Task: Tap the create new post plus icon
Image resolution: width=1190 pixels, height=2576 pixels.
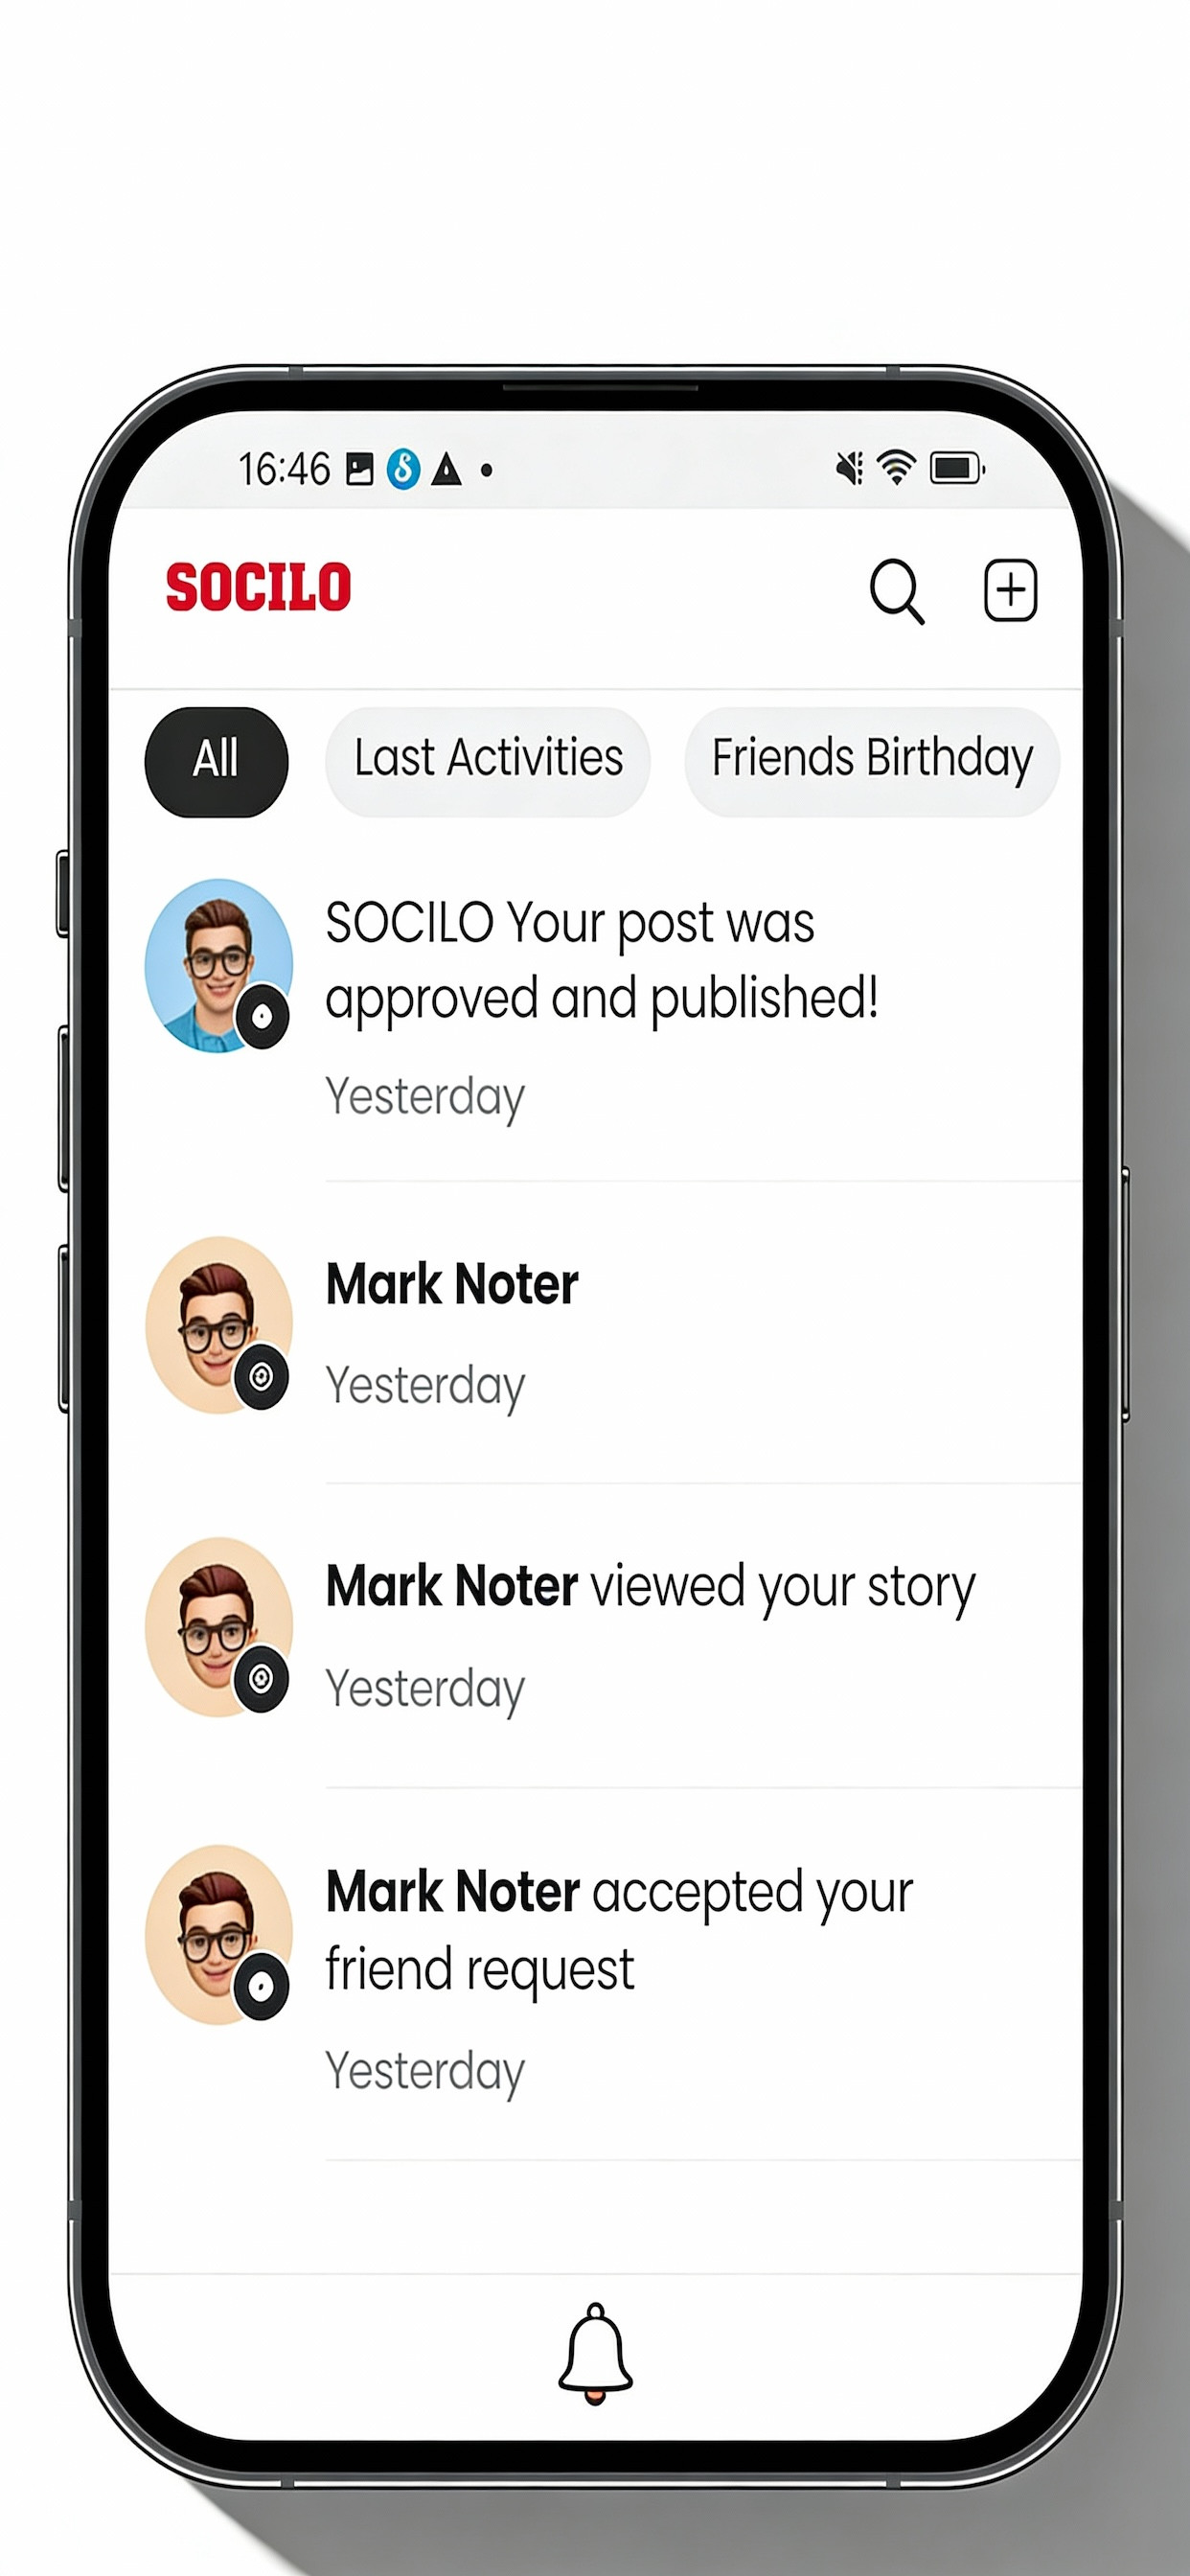Action: coord(1010,590)
